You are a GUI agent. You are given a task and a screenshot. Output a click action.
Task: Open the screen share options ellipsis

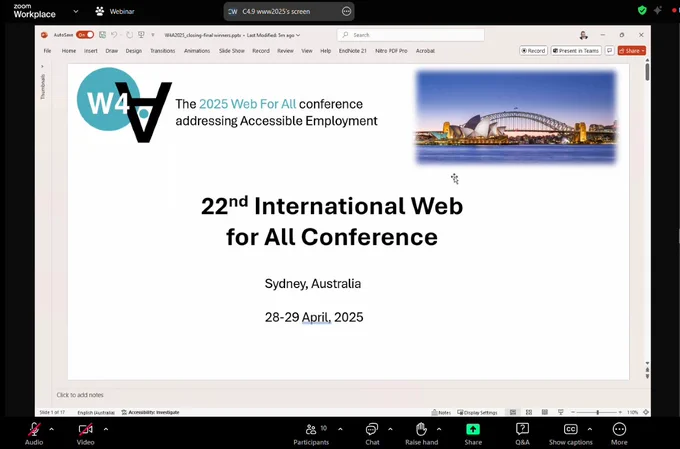click(346, 11)
